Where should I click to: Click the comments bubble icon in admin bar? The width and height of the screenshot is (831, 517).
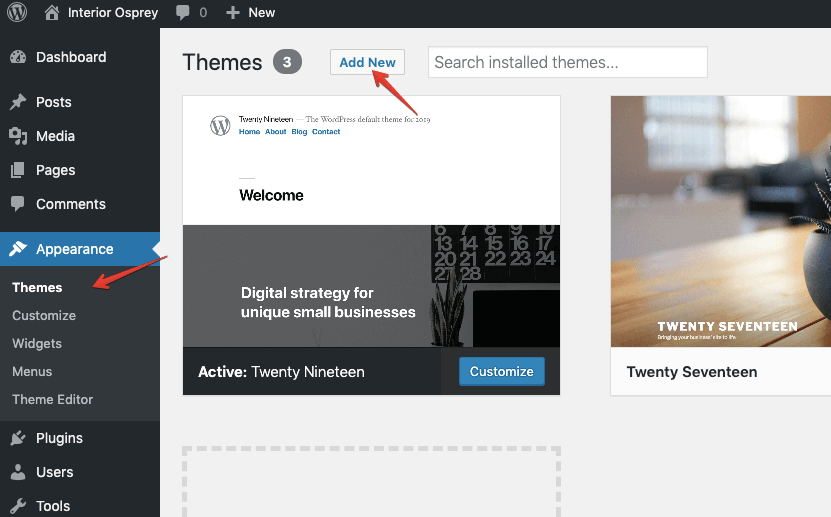(x=183, y=12)
